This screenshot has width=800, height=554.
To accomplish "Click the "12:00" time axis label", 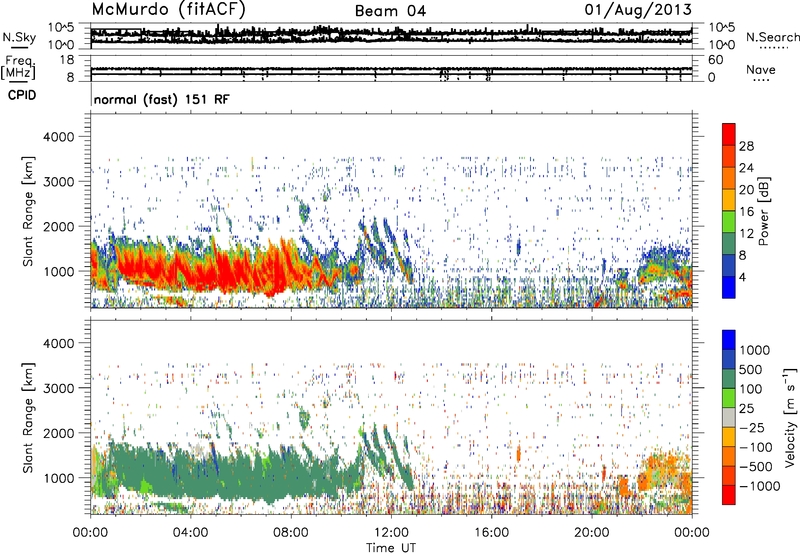I will (x=391, y=533).
